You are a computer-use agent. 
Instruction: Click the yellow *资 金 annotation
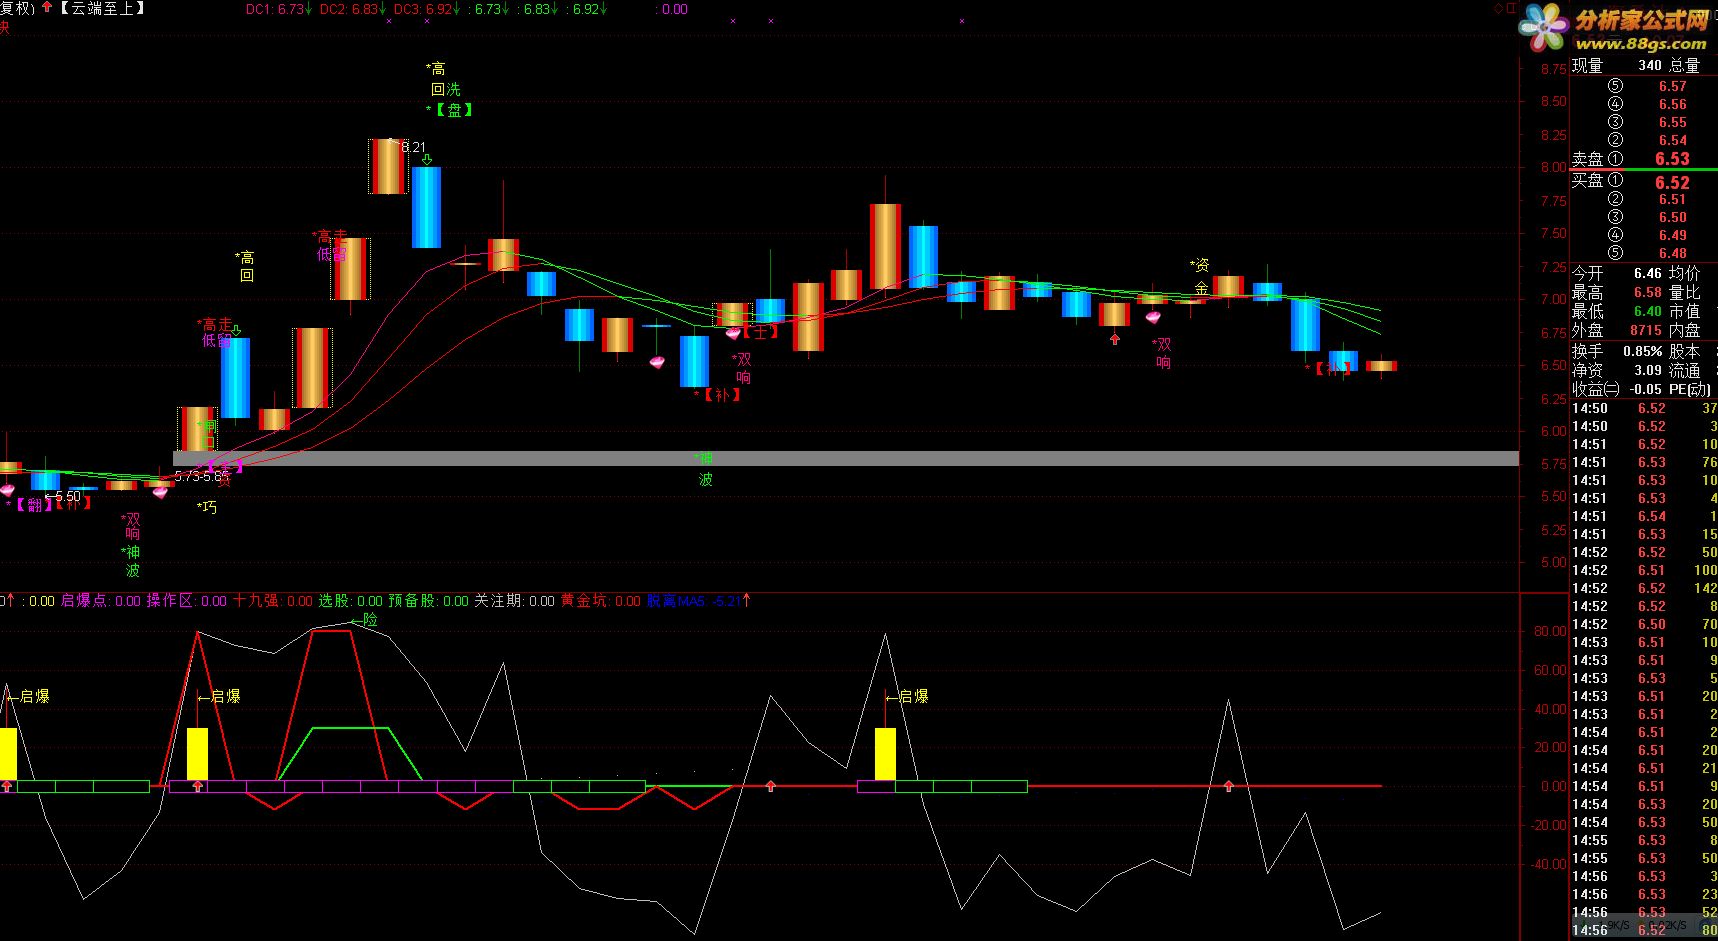1200,276
